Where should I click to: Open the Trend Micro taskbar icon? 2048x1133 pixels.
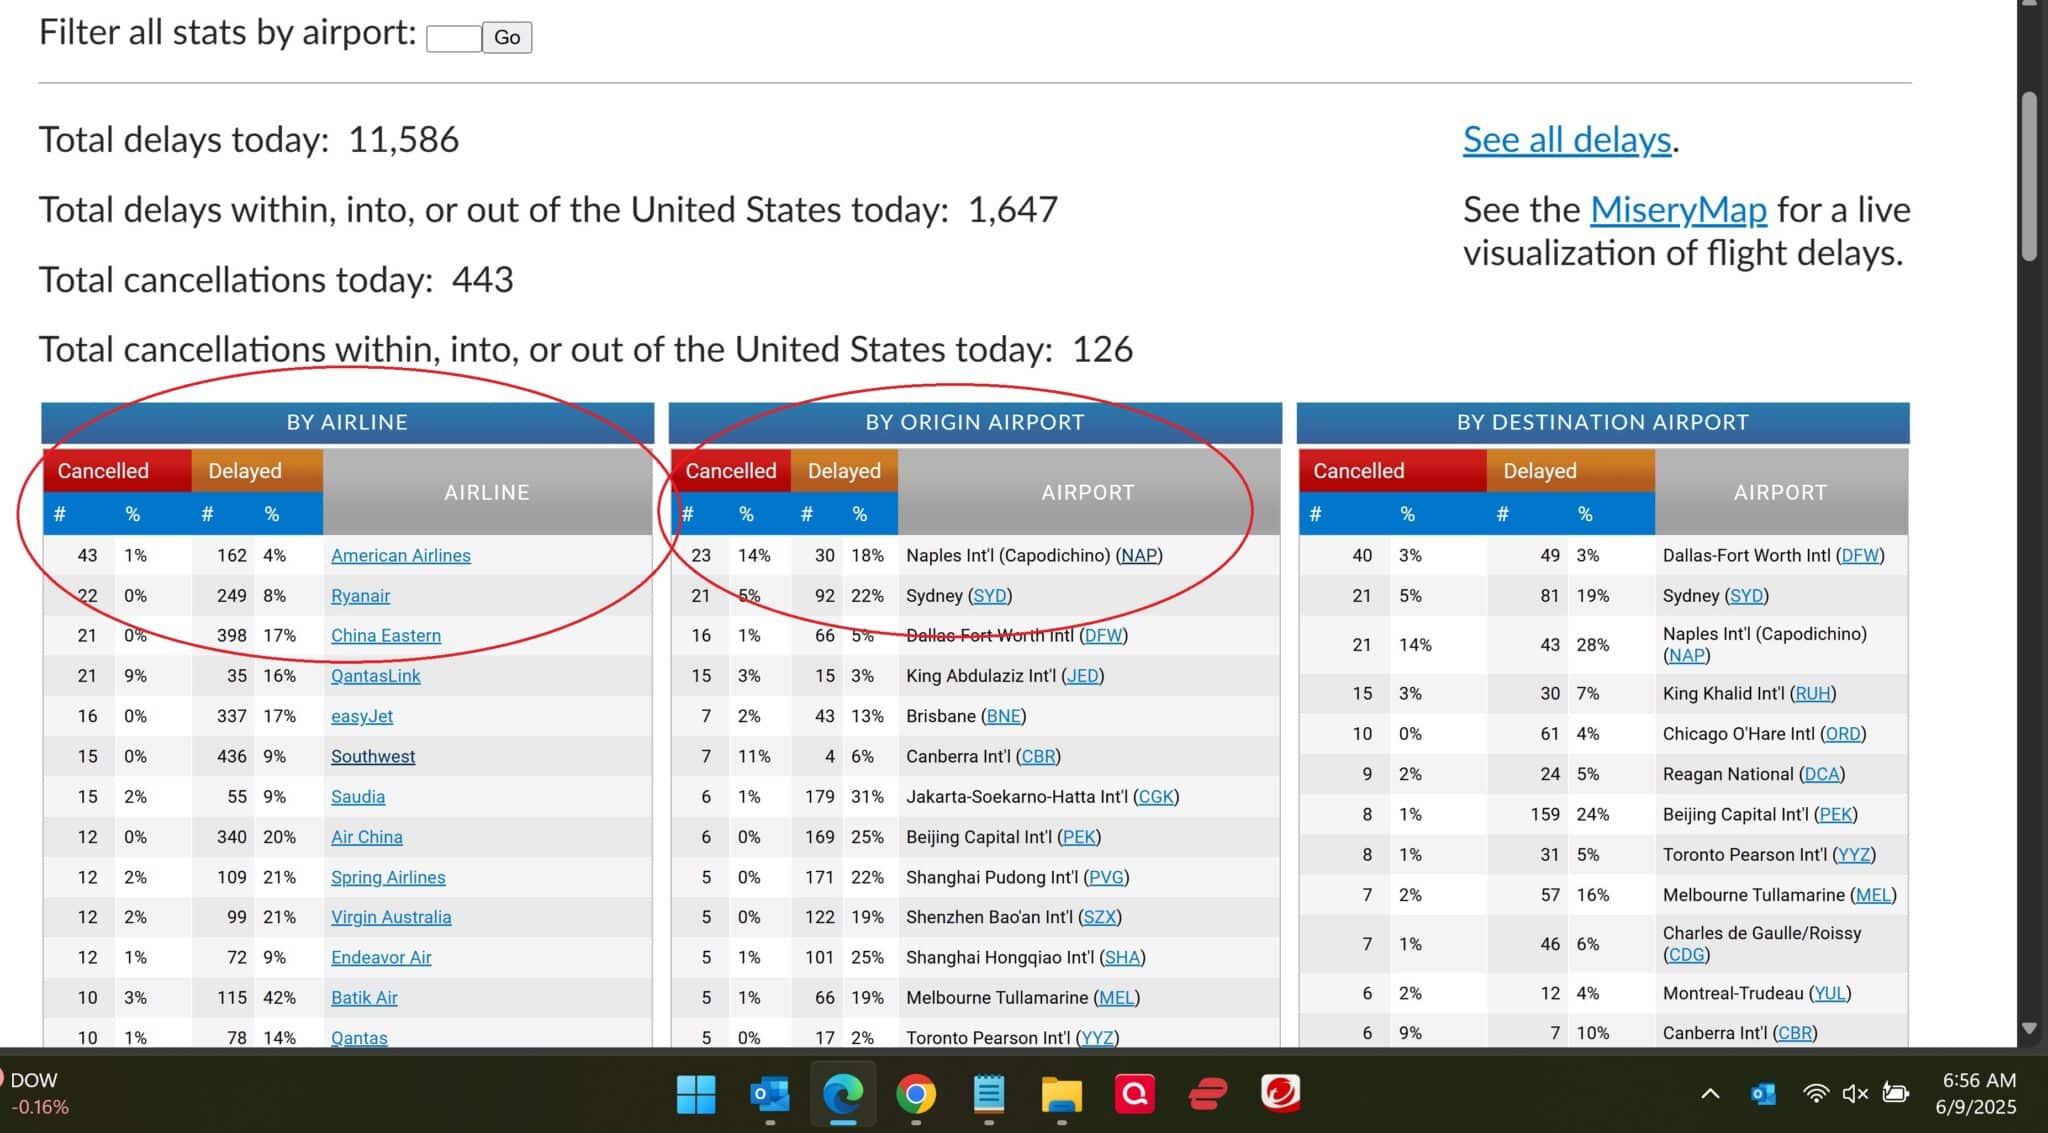(x=1281, y=1094)
